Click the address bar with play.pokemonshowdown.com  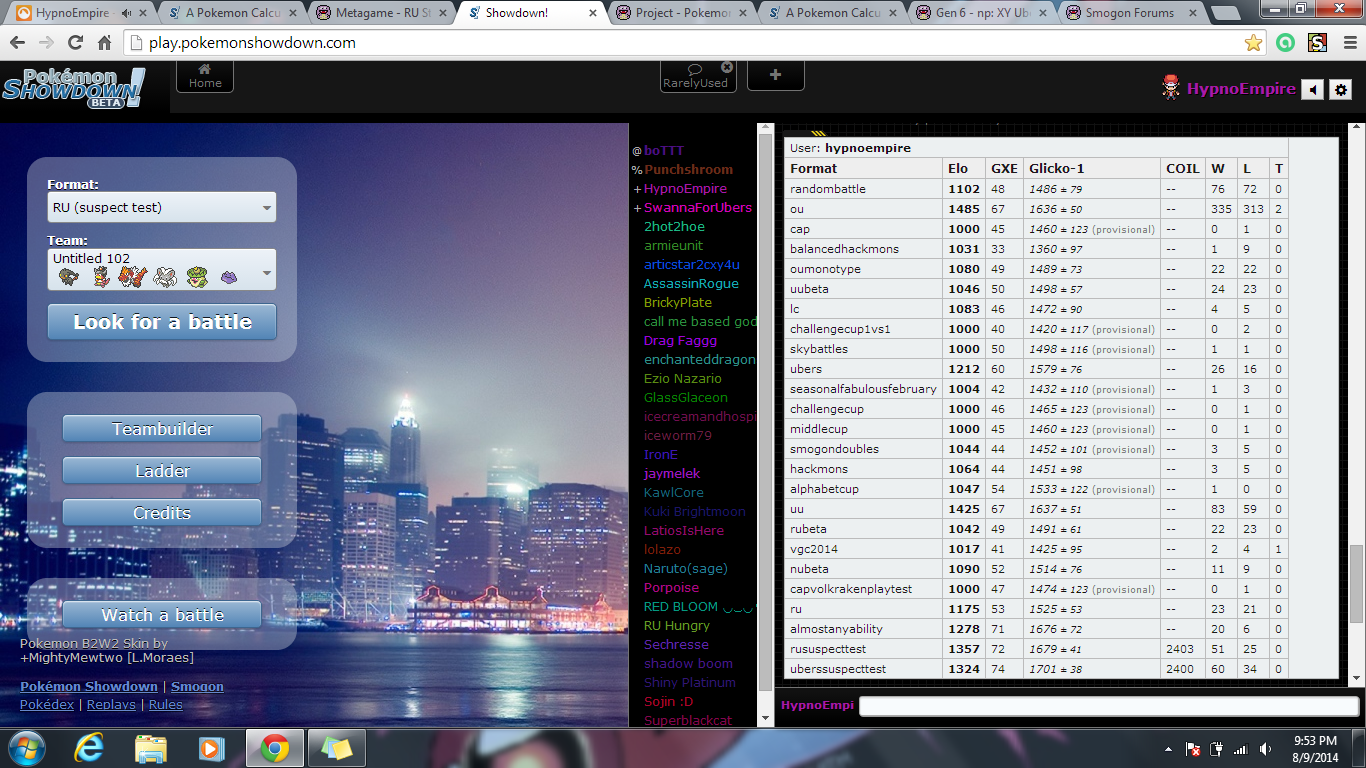695,43
